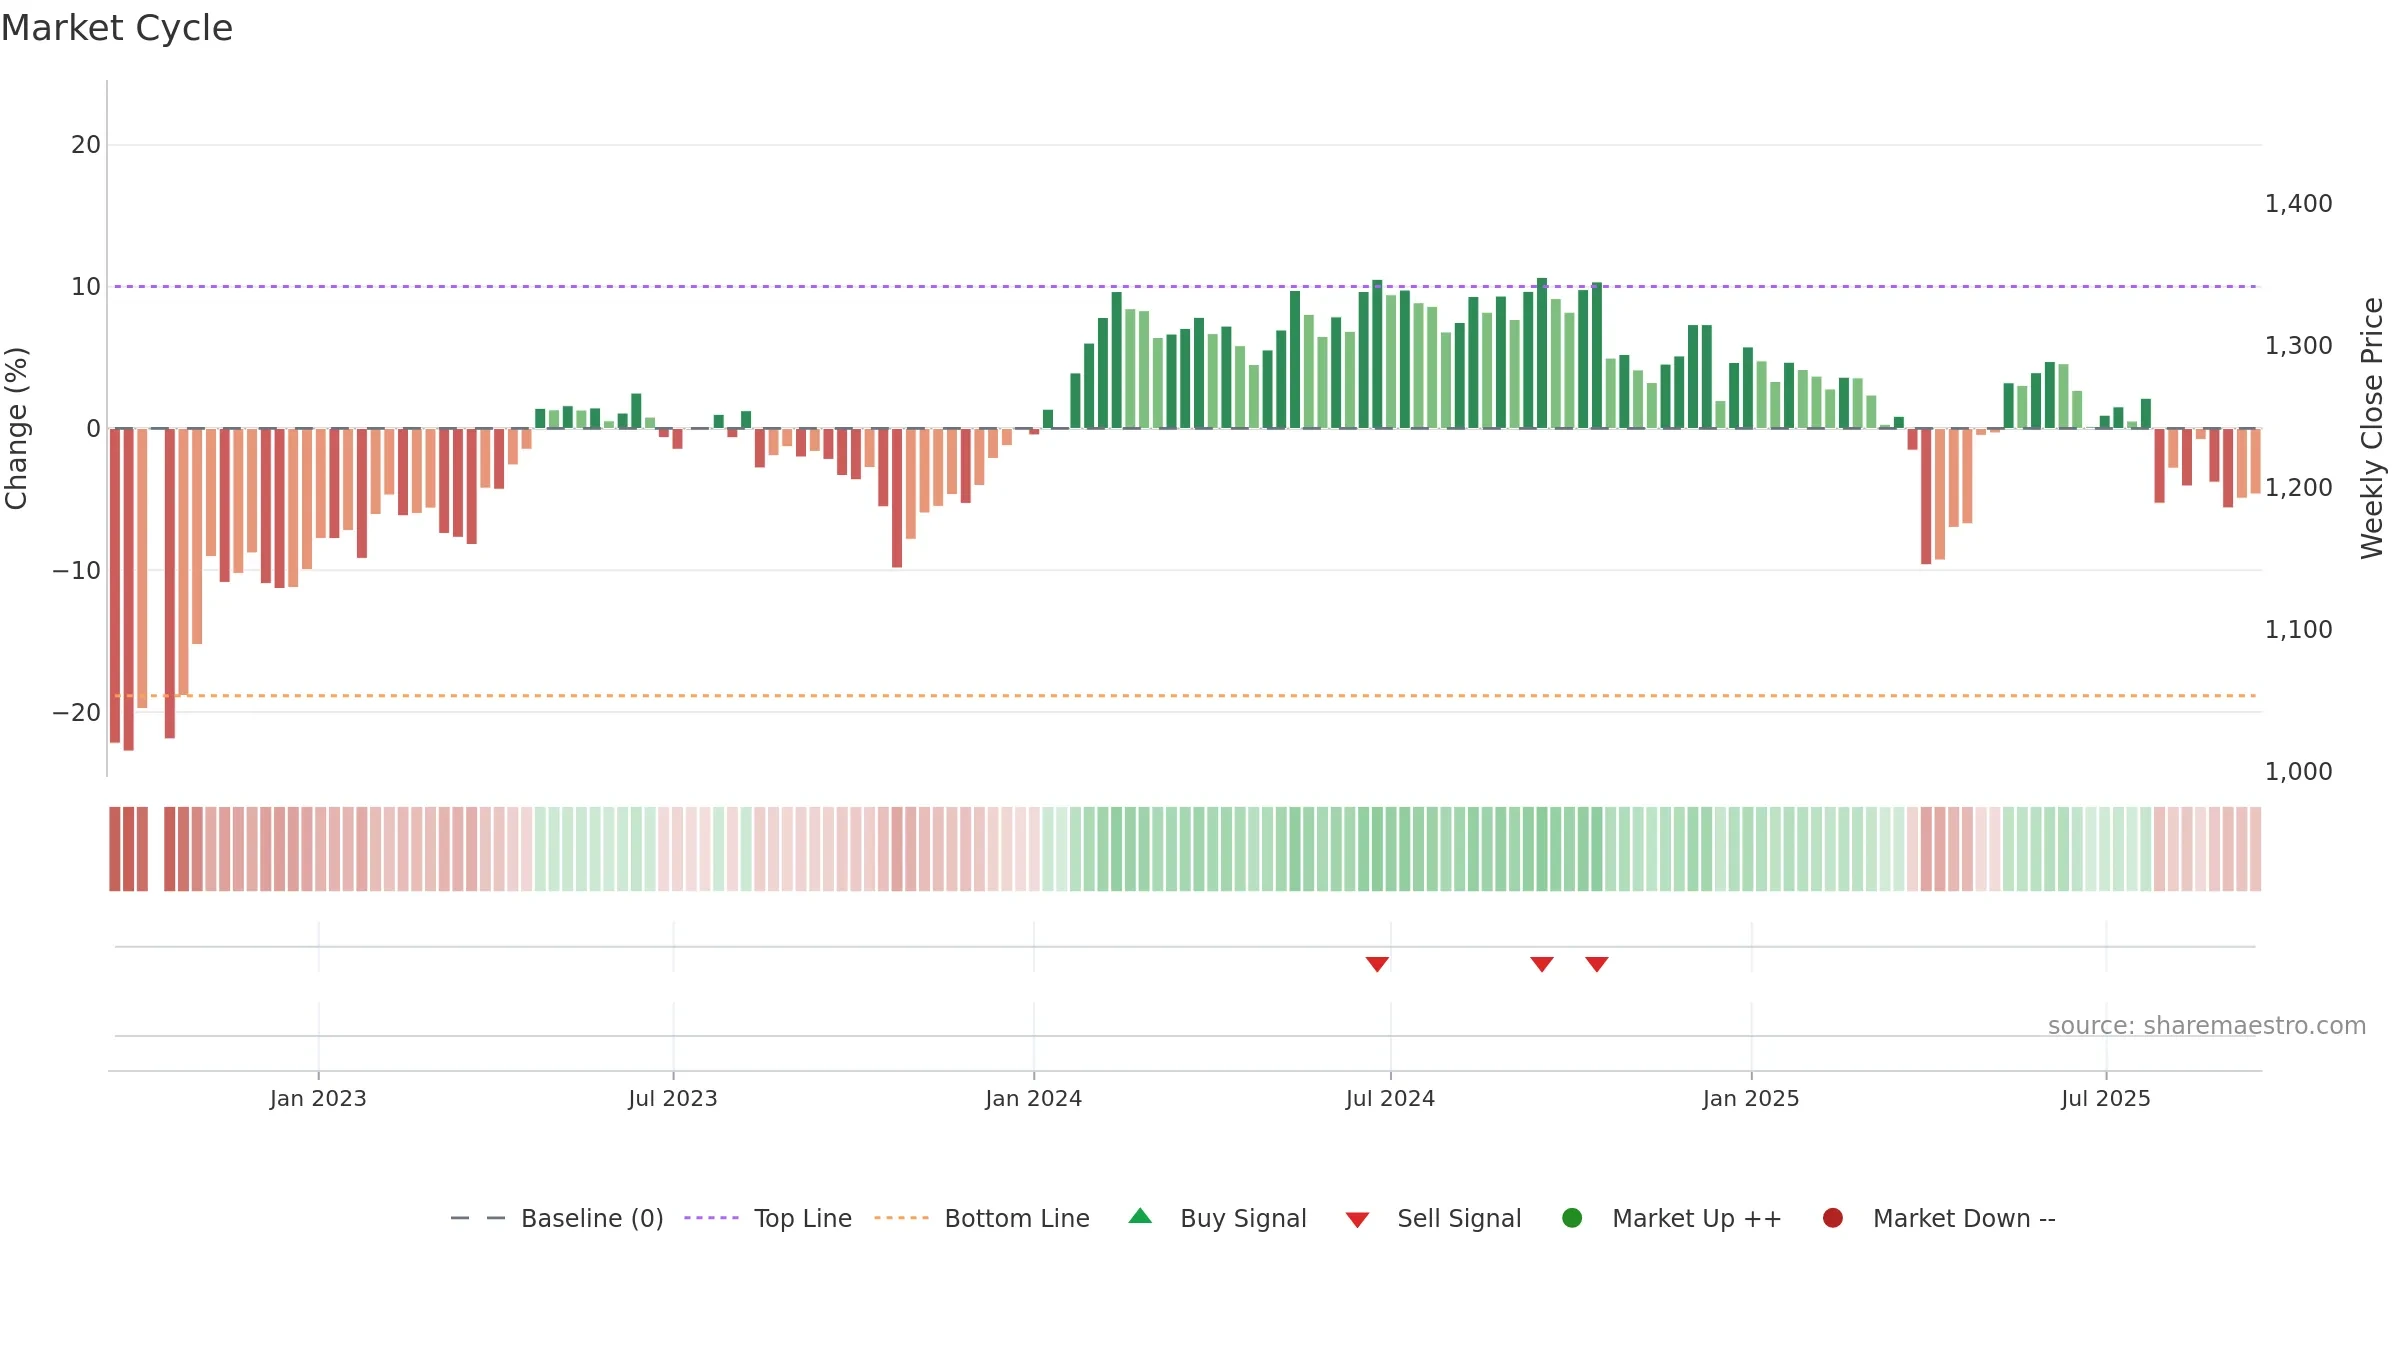Click the Jul 2024 axis label
The width and height of the screenshot is (2400, 1350).
(x=1390, y=1099)
